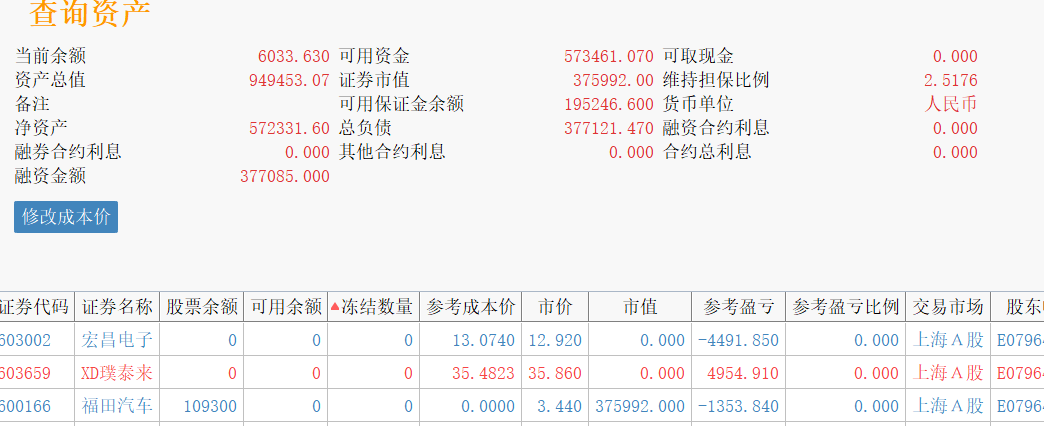The width and height of the screenshot is (1044, 426).
Task: Click 维持担保比例 value 2.5176
Action: click(x=951, y=81)
